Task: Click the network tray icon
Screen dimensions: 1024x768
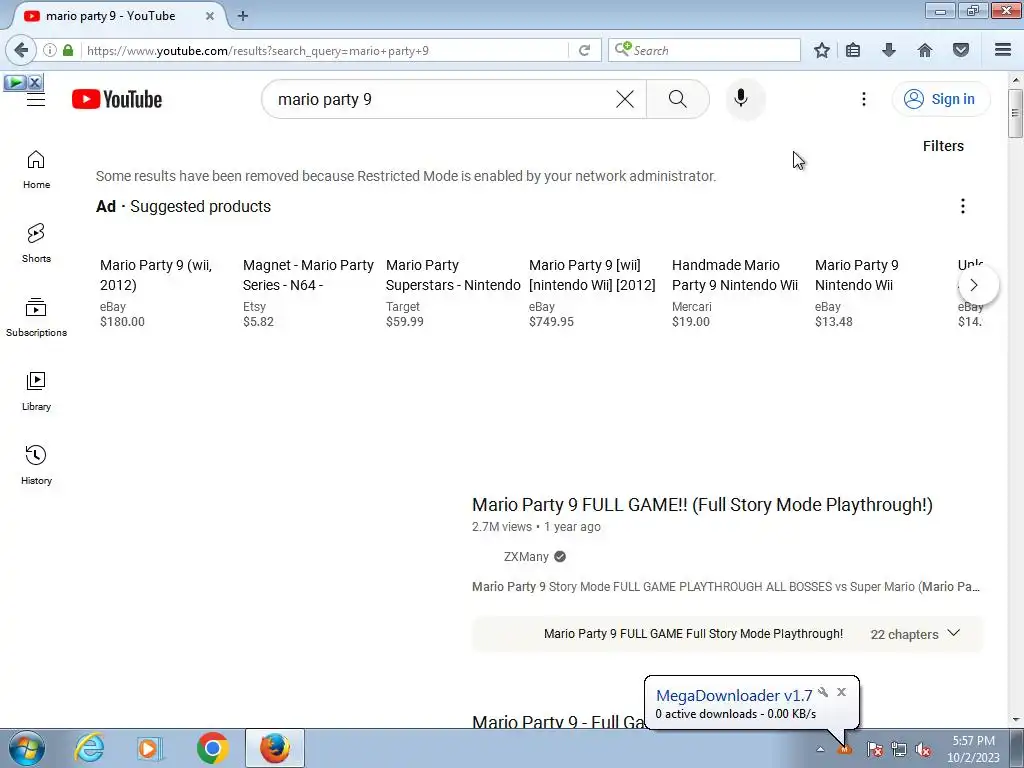Action: [x=899, y=750]
